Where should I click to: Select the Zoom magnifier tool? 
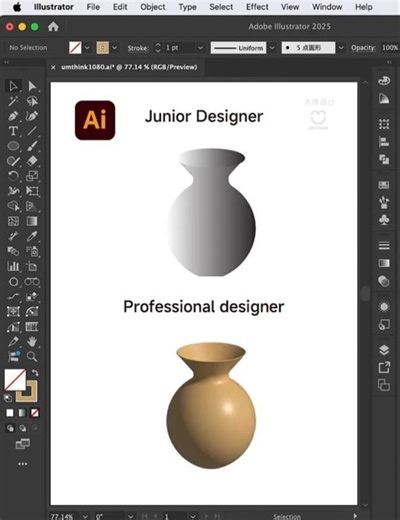click(x=32, y=357)
